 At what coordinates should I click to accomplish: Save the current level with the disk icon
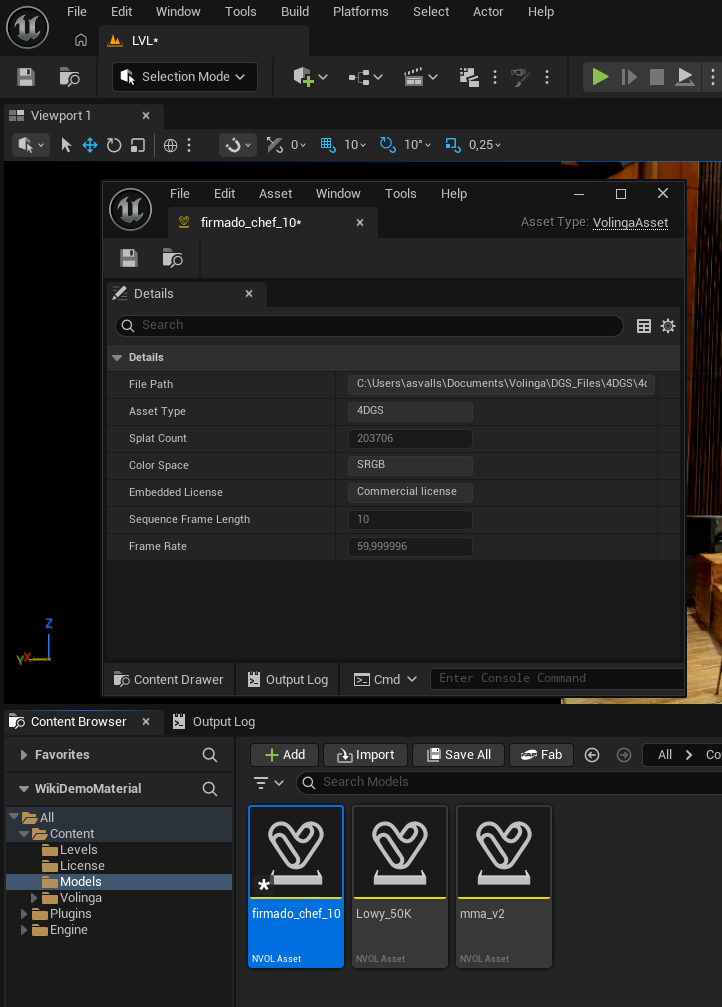(26, 77)
